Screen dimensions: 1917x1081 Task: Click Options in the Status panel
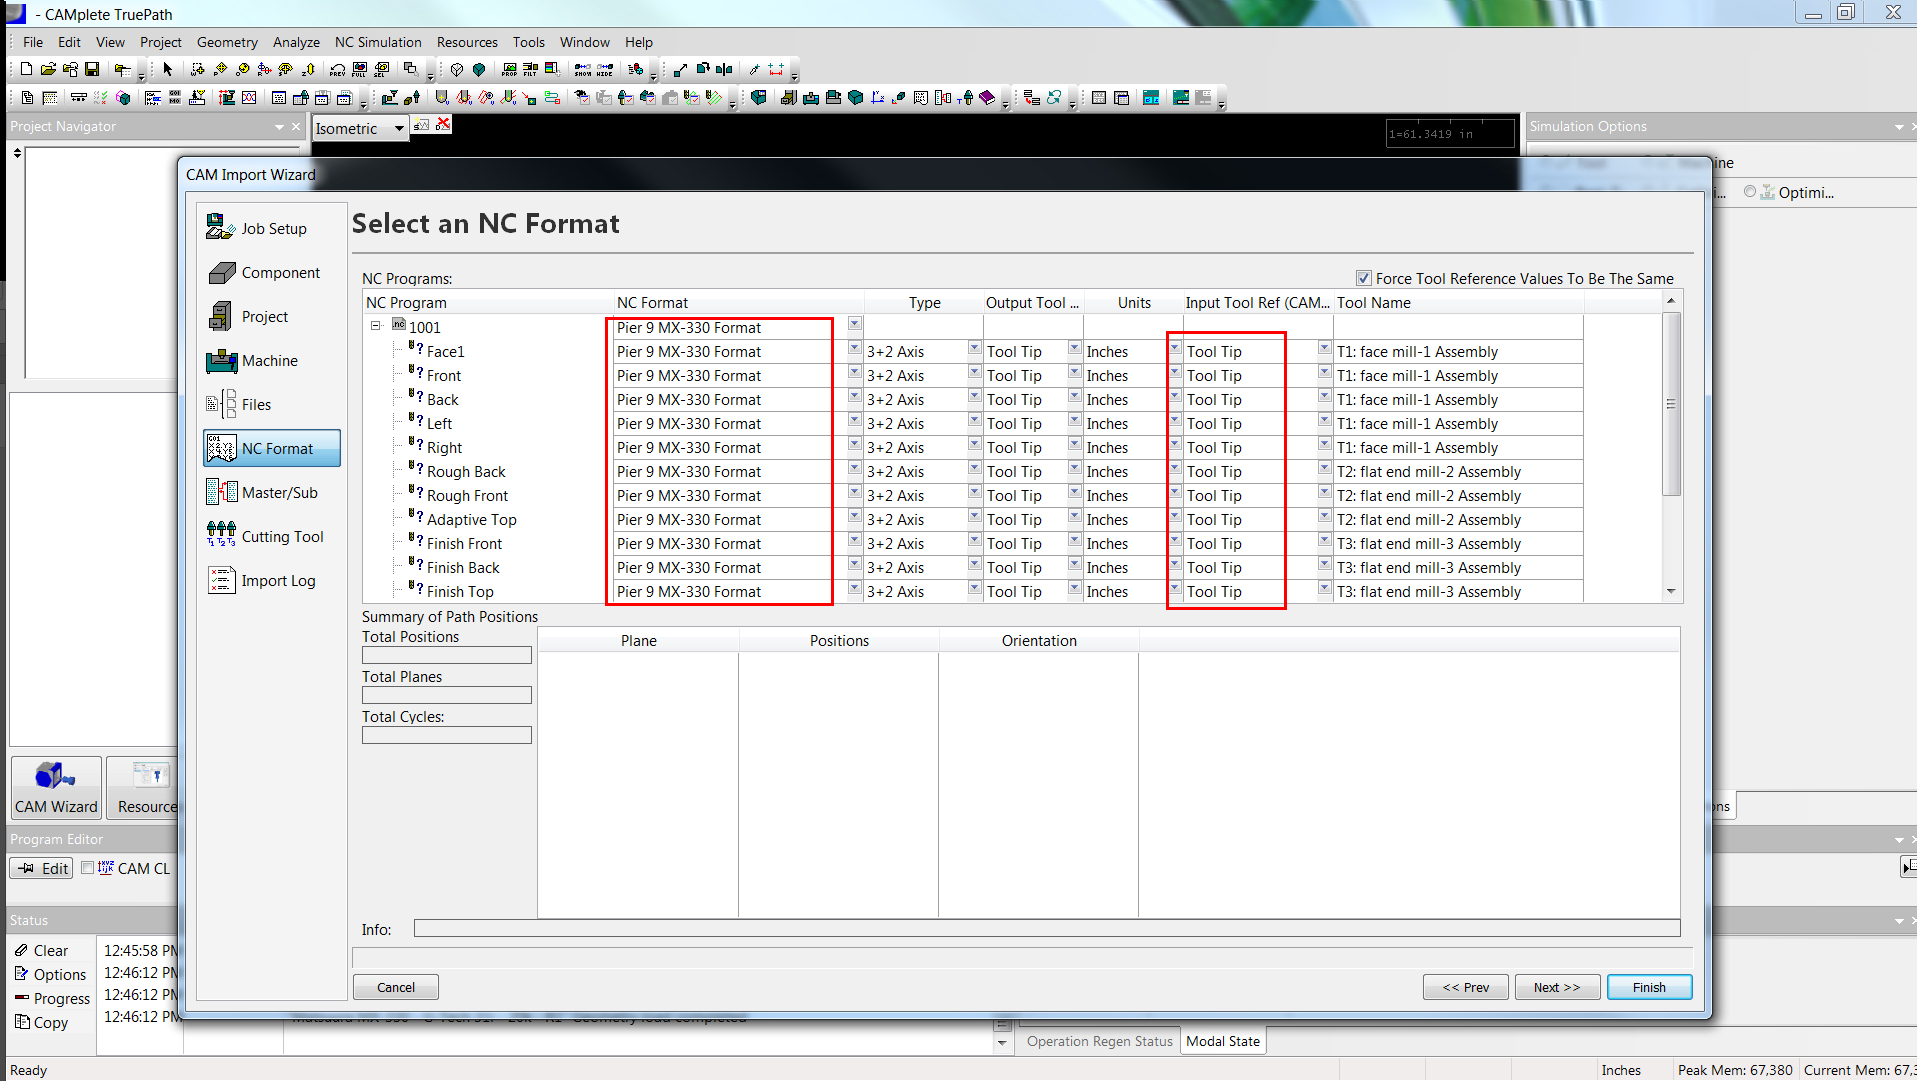pyautogui.click(x=50, y=974)
